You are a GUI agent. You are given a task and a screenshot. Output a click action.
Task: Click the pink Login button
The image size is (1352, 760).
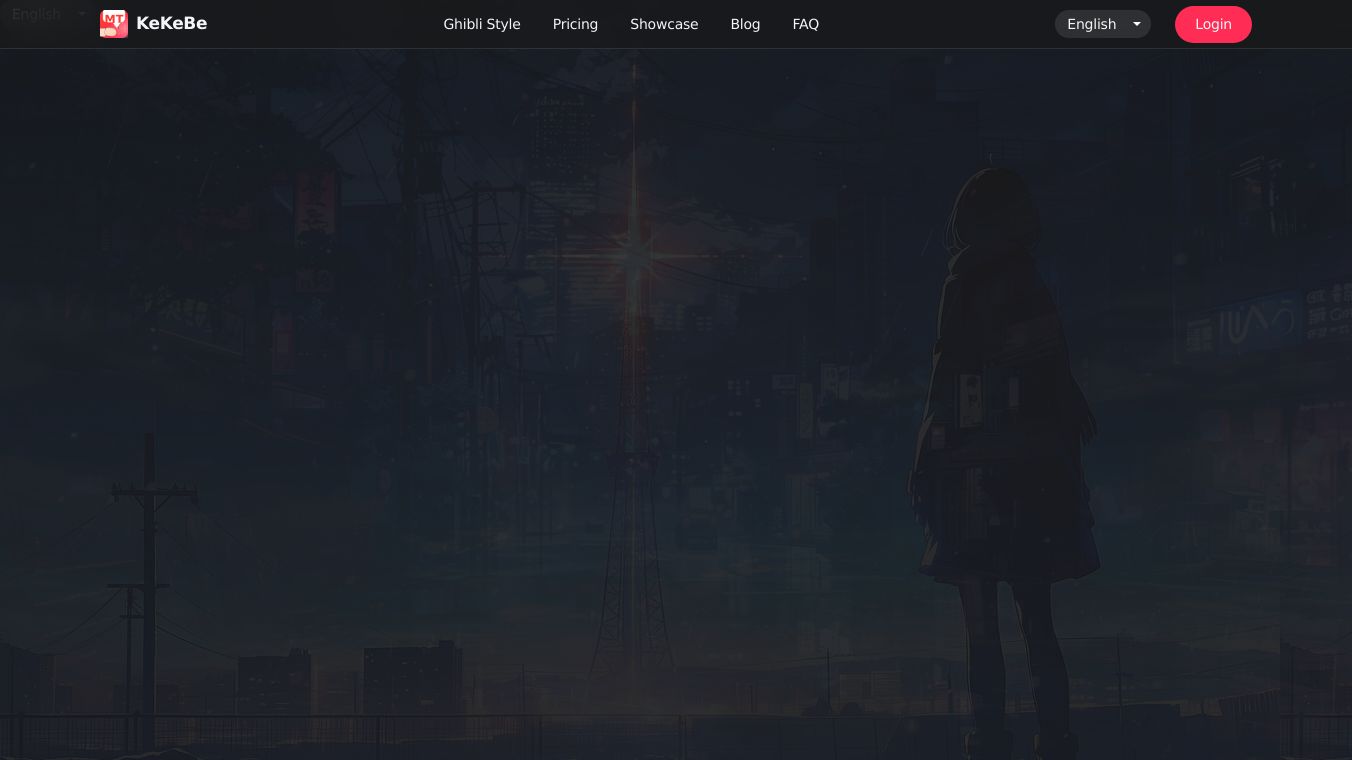click(x=1213, y=24)
